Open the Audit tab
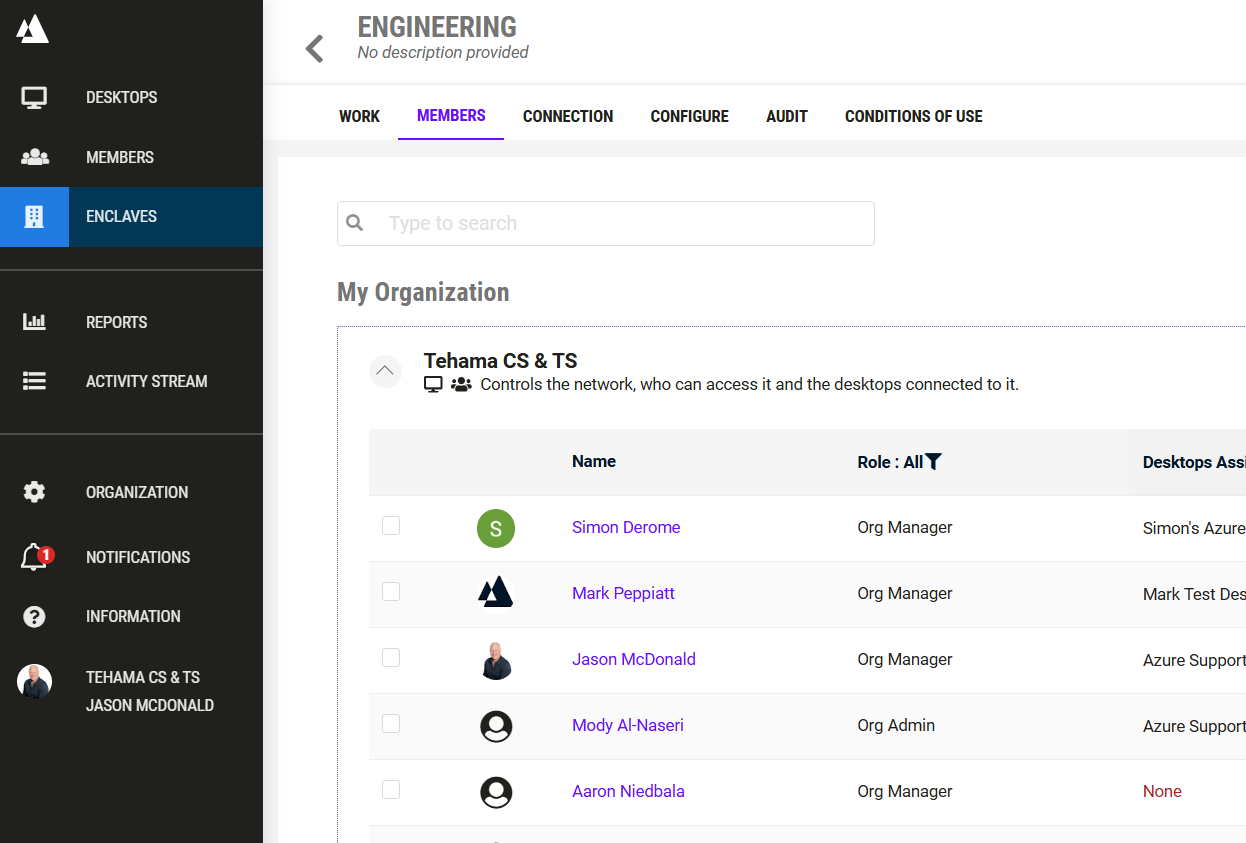 [x=786, y=116]
